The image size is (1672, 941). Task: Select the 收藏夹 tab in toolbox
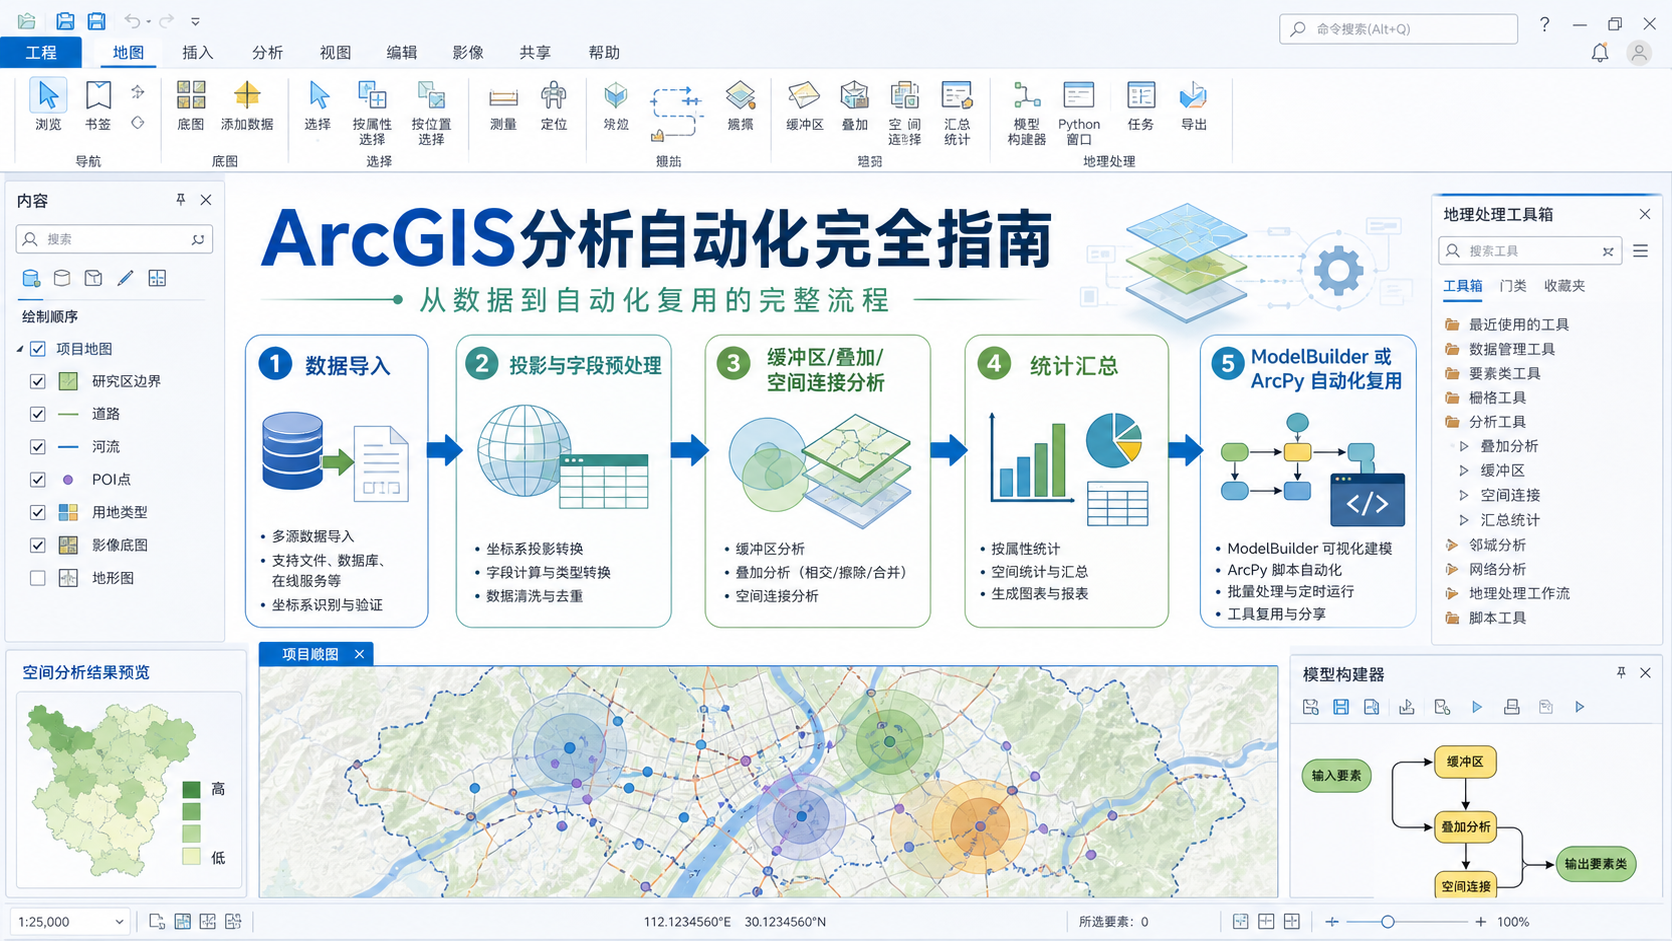click(x=1565, y=286)
